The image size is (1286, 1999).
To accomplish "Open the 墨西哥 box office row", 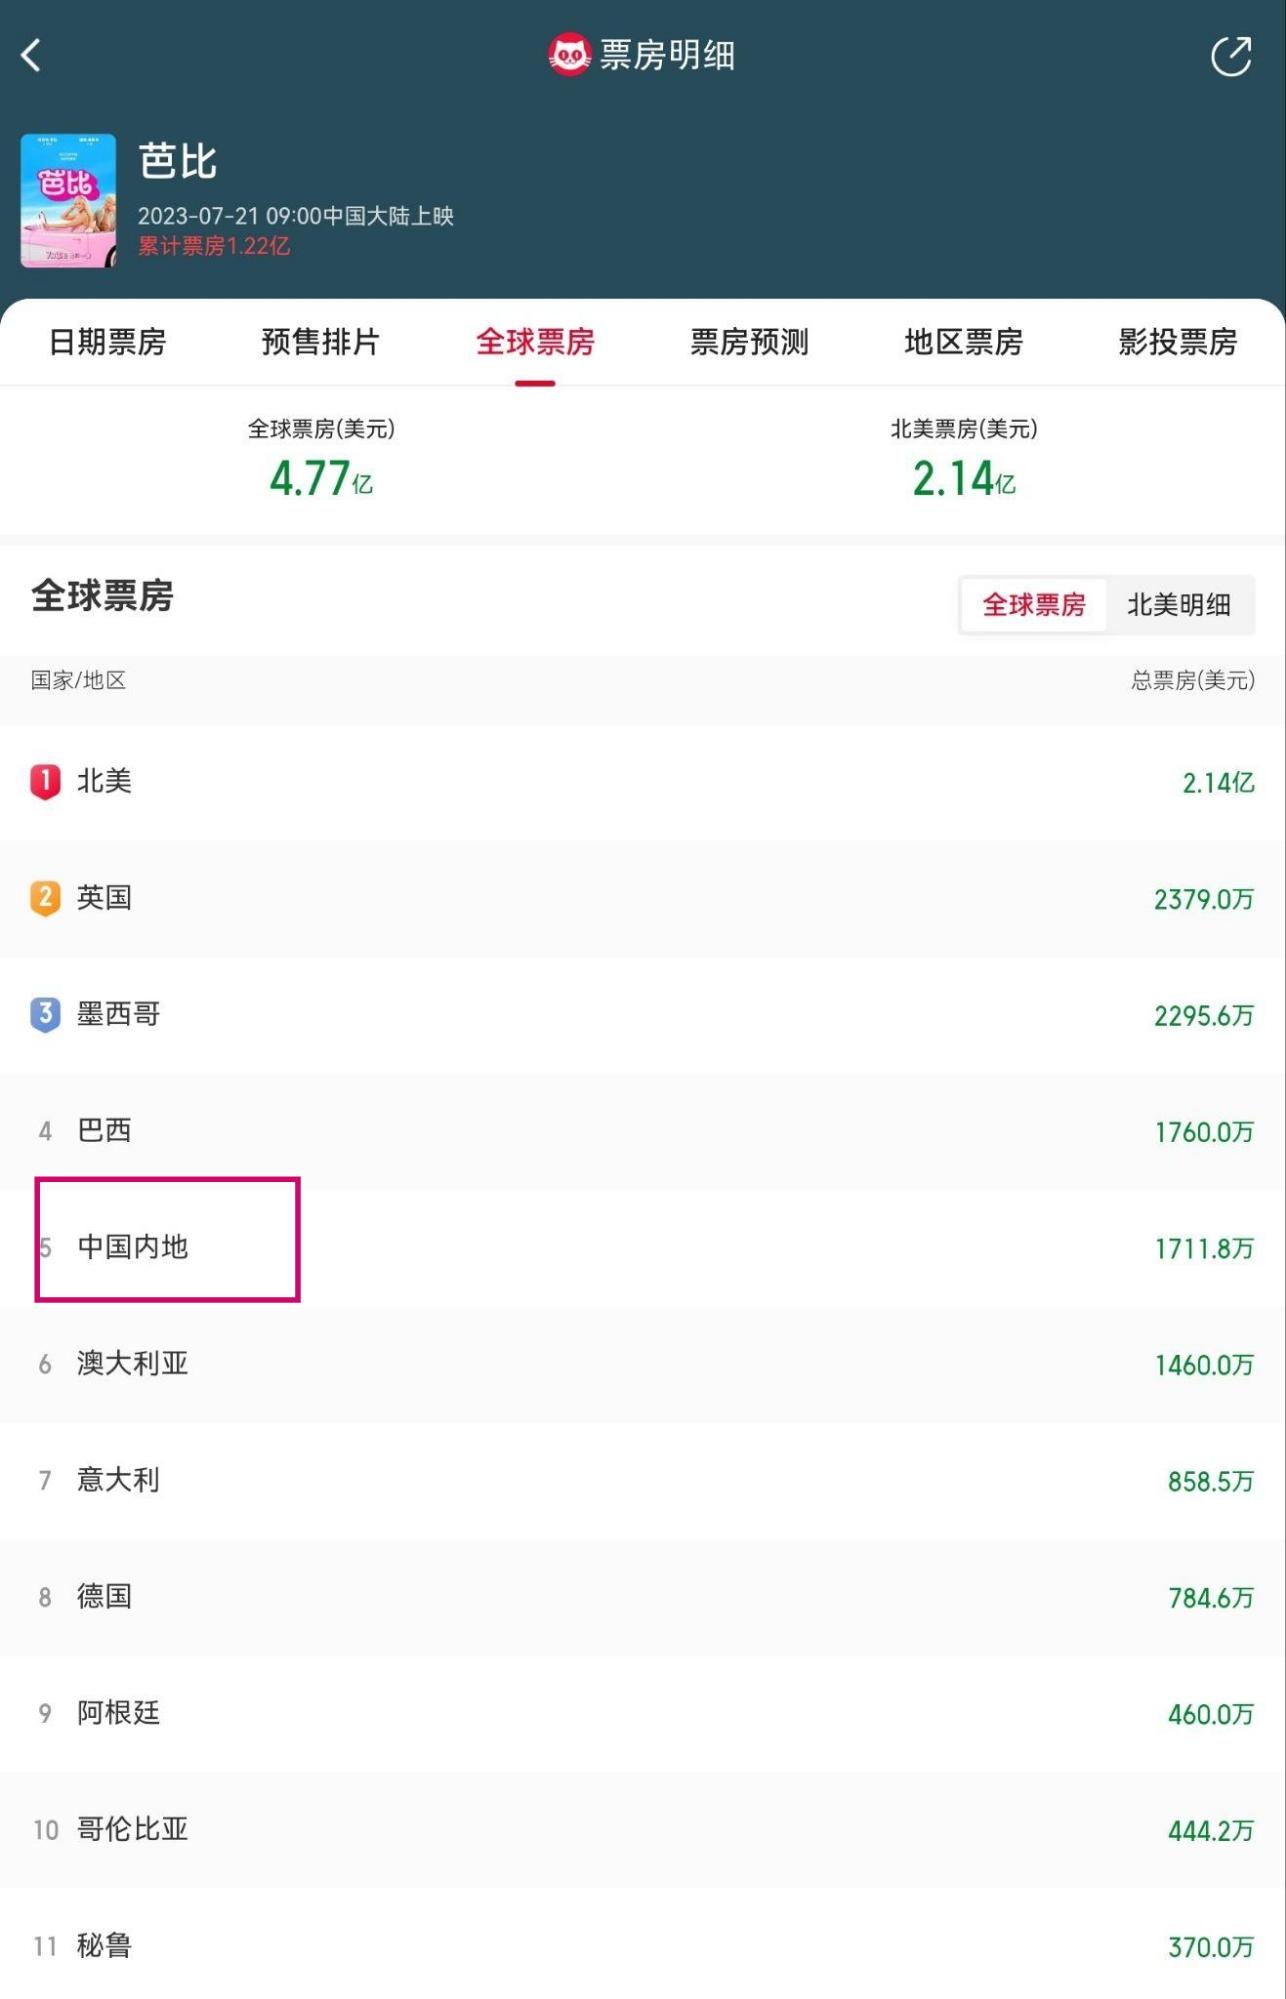I will [x=643, y=1015].
